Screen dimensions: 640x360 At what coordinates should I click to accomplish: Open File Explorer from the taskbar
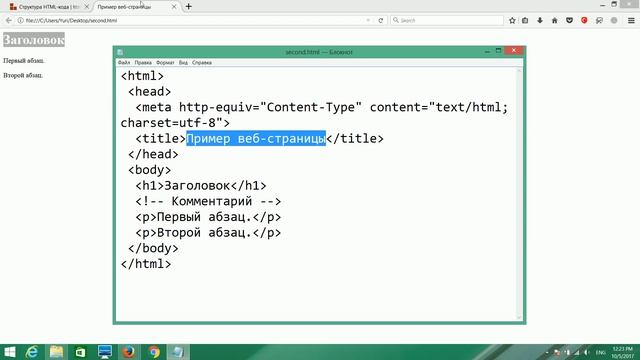click(x=56, y=352)
